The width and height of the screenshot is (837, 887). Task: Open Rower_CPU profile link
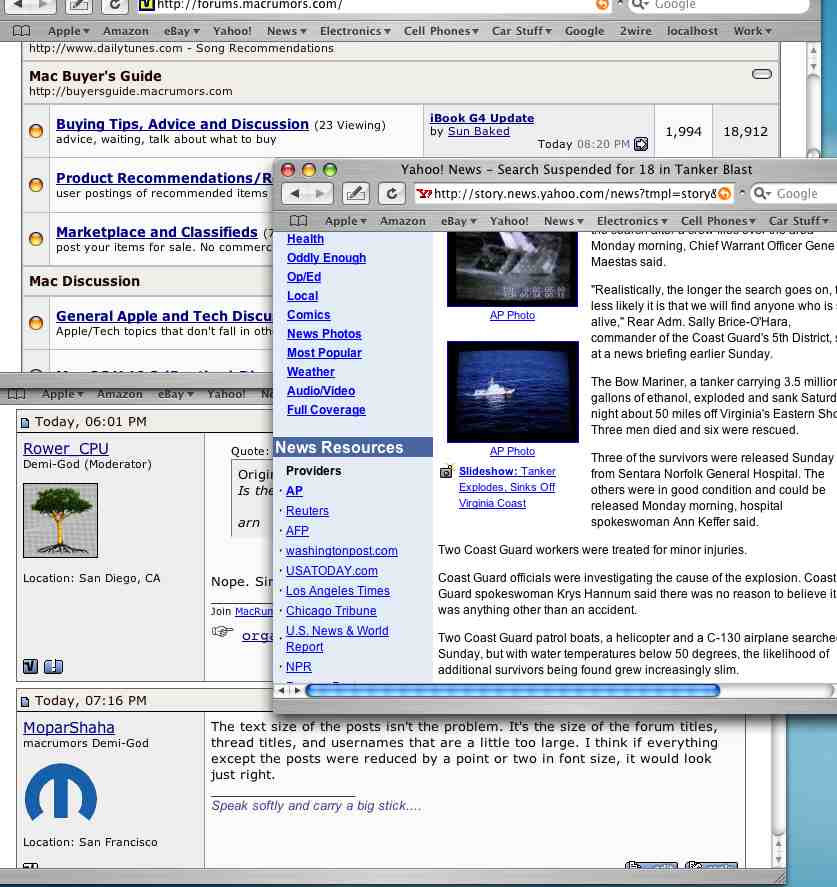66,448
